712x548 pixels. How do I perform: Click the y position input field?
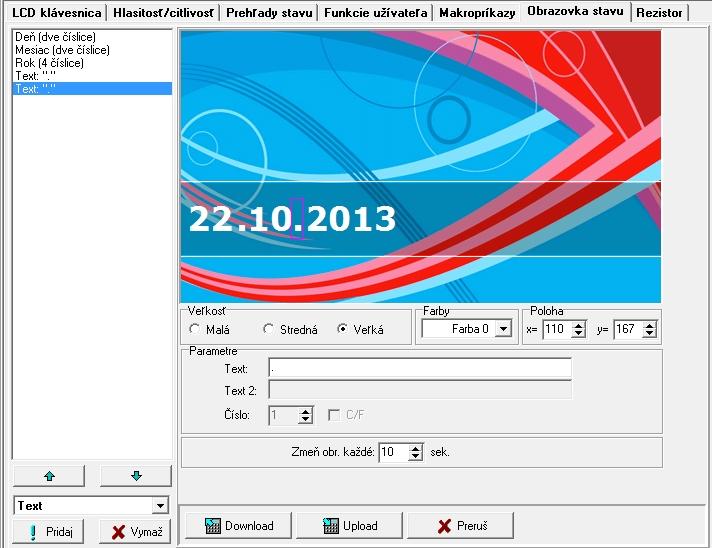[628, 329]
